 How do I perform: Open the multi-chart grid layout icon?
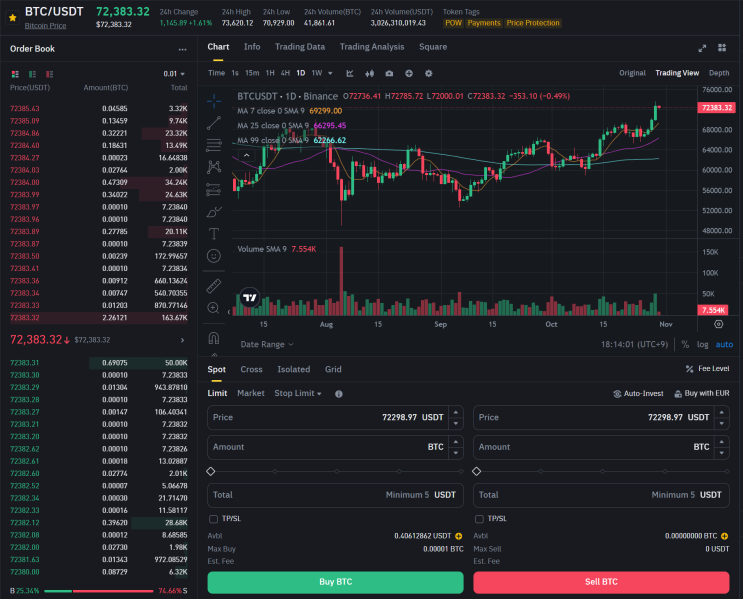[x=722, y=47]
